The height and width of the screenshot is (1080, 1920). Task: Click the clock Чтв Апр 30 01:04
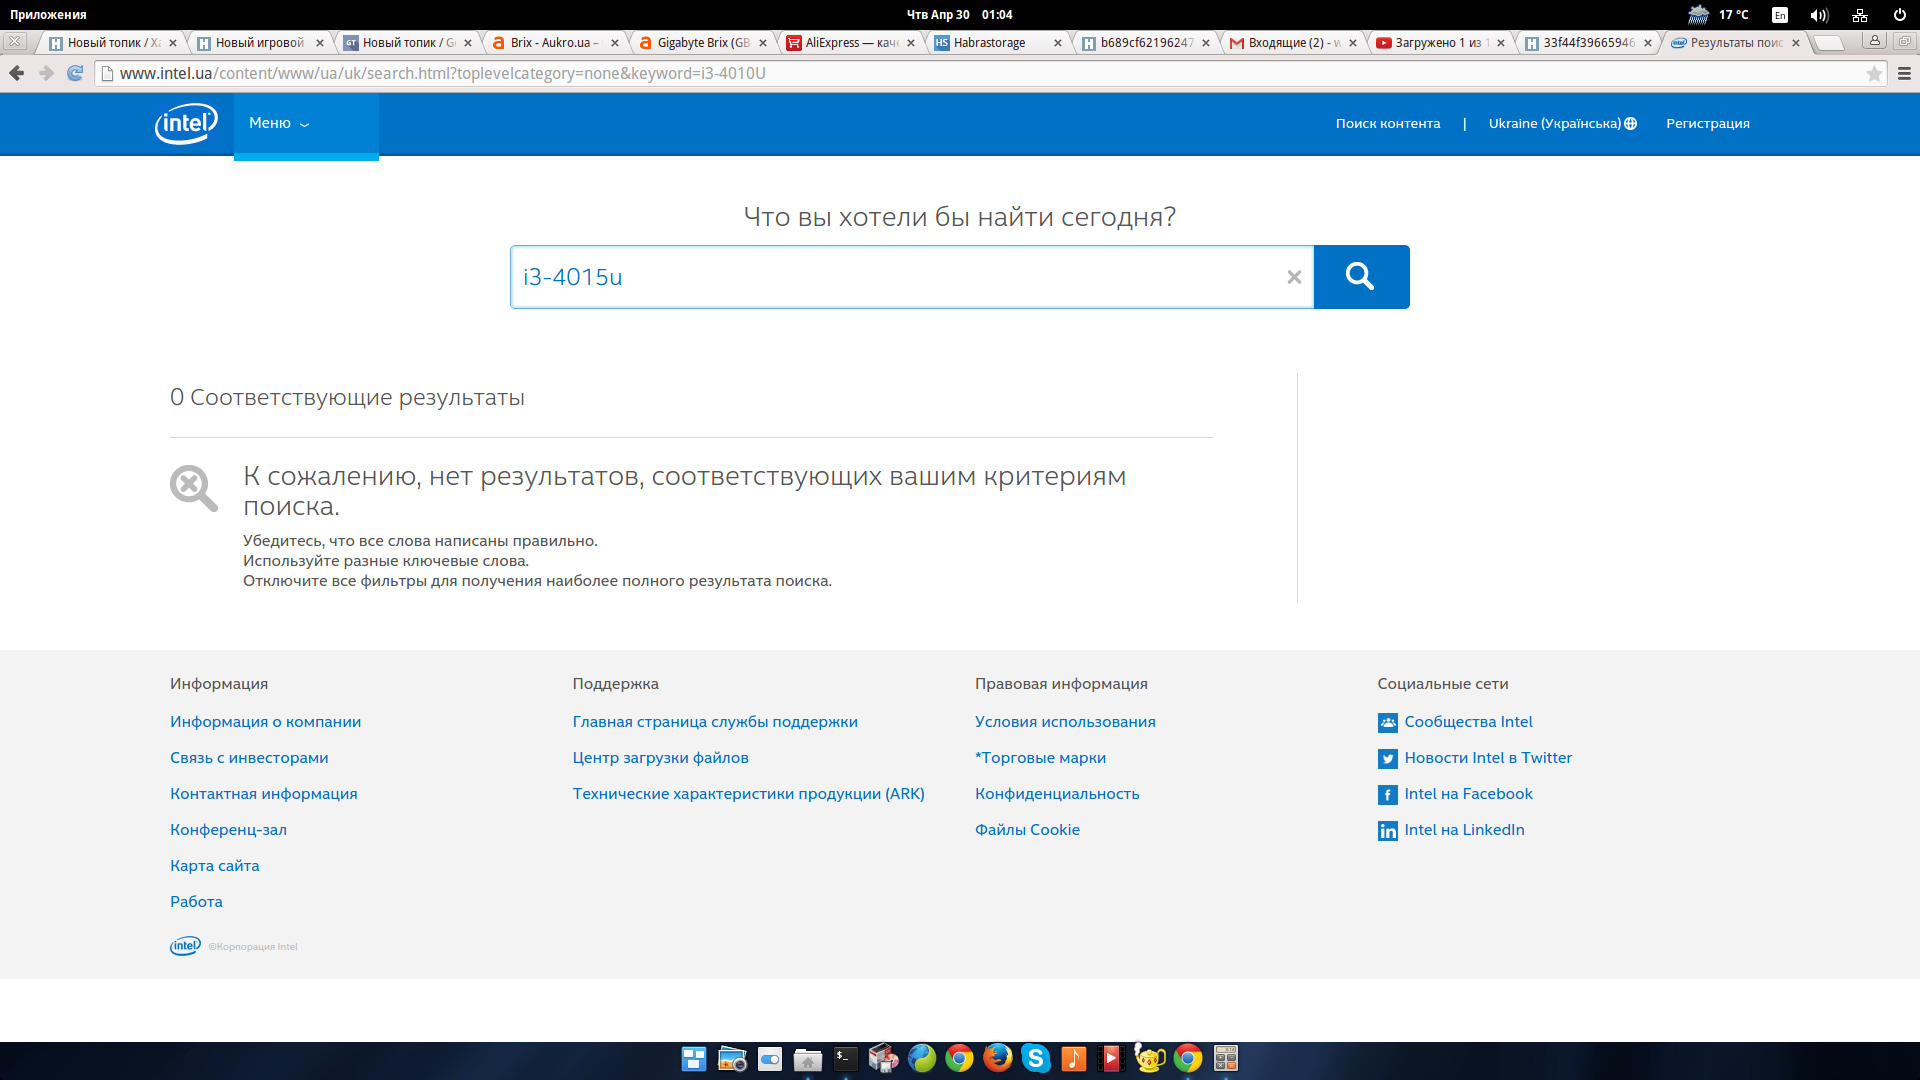point(959,15)
